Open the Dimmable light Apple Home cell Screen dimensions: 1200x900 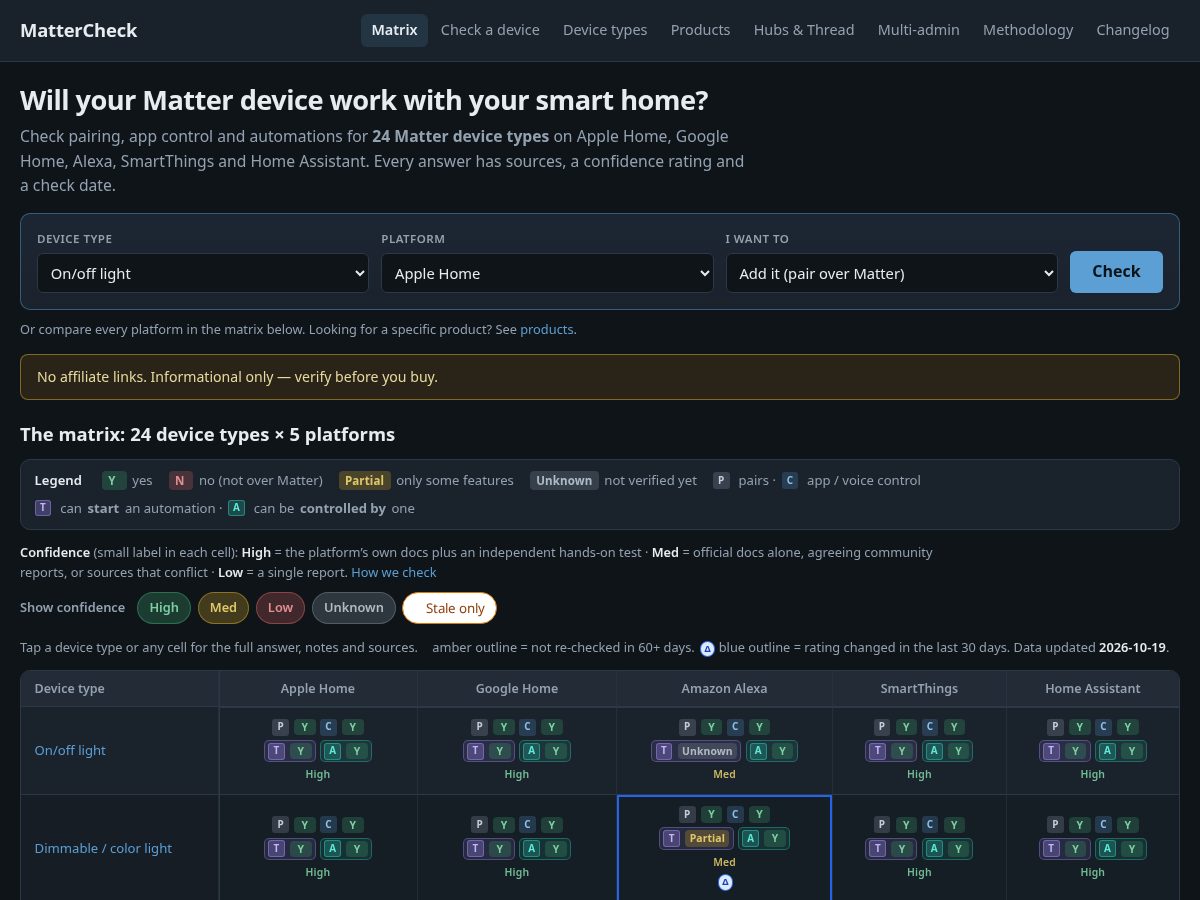318,848
